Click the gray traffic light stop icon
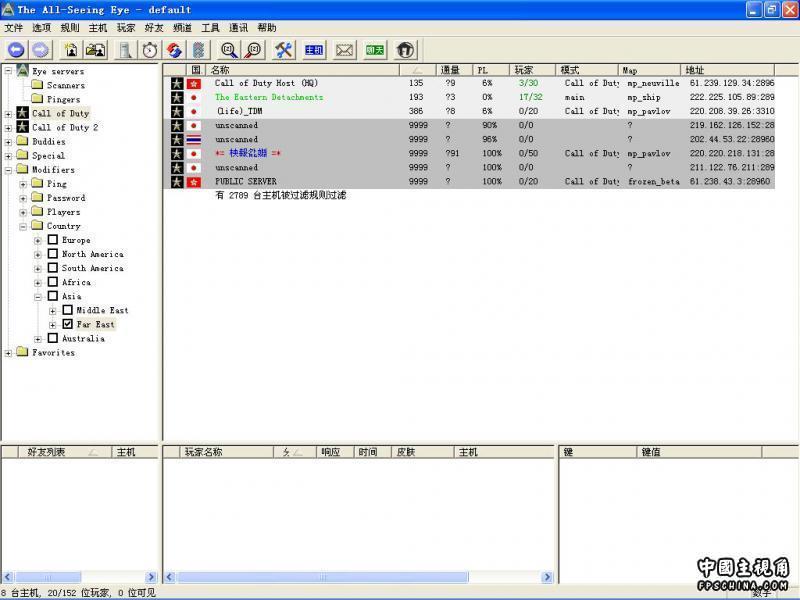The height and width of the screenshot is (600, 800). pyautogui.click(x=198, y=49)
